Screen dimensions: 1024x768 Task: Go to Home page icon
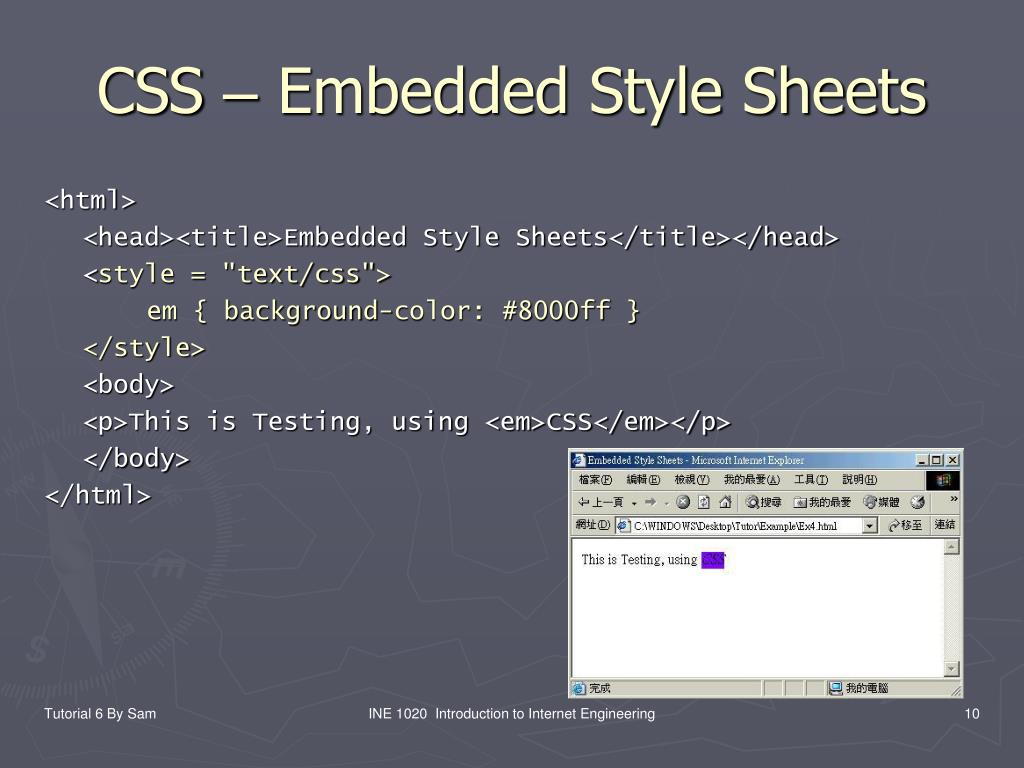(725, 502)
